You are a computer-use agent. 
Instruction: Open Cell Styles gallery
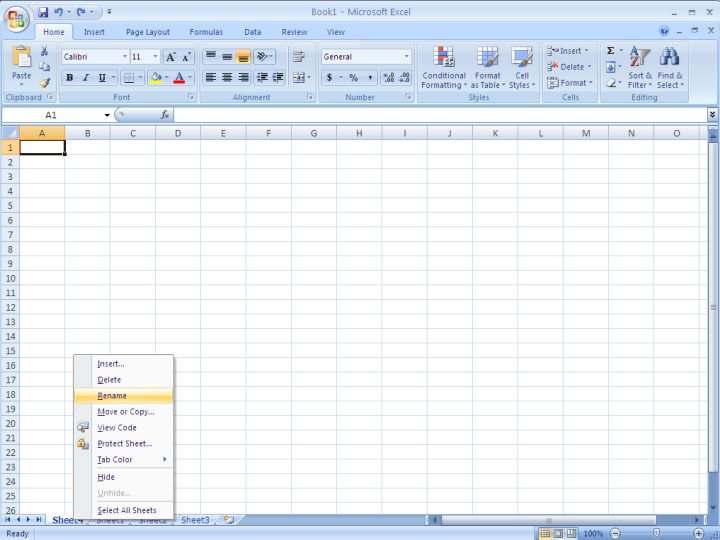[522, 67]
